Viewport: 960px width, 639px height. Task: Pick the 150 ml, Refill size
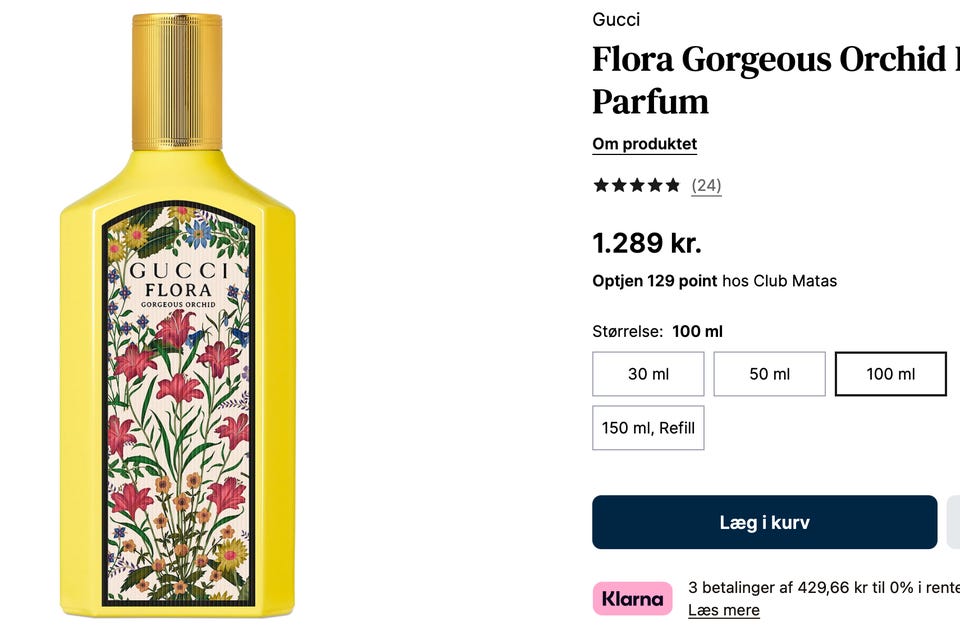[x=648, y=428]
